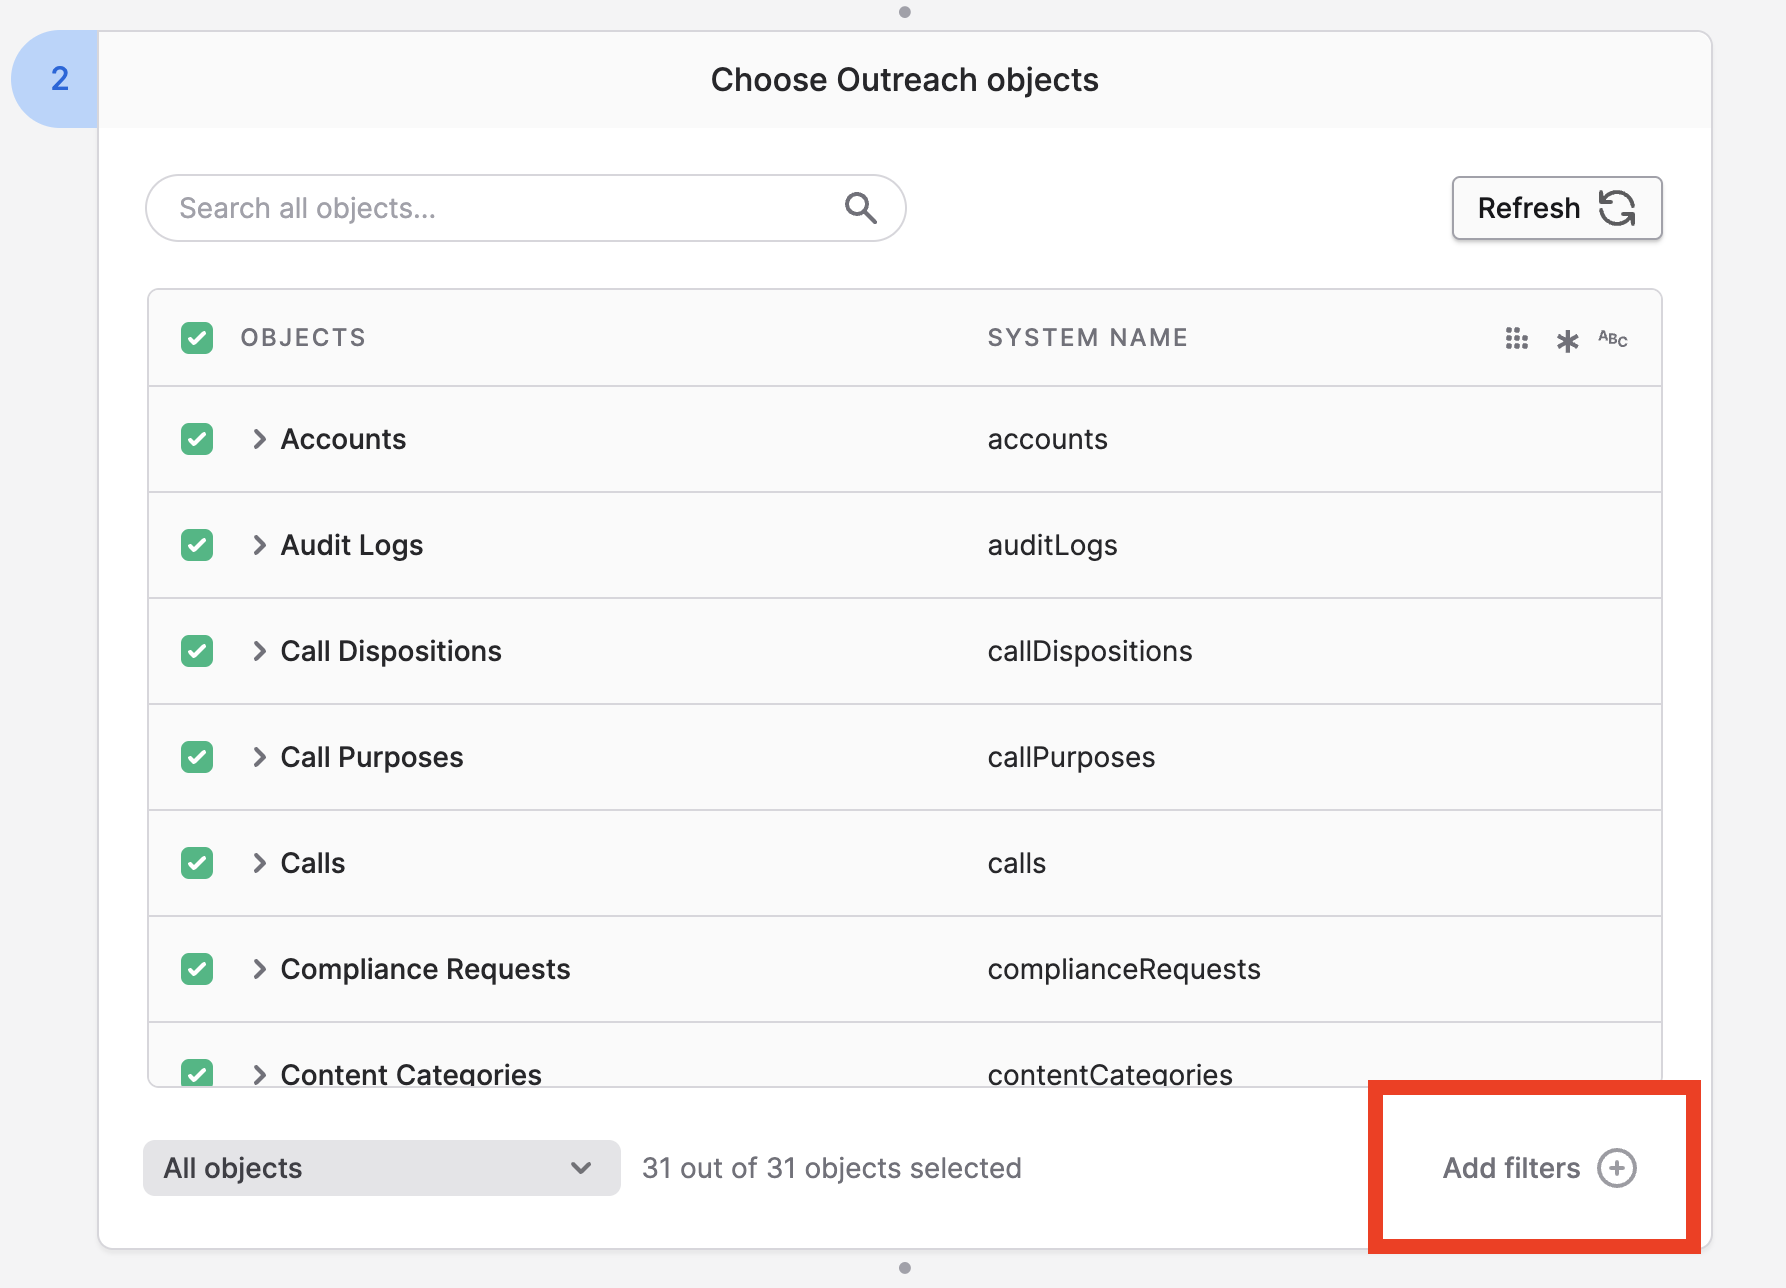Click the 31 out of 31 objects selected text
The height and width of the screenshot is (1288, 1786).
(832, 1168)
